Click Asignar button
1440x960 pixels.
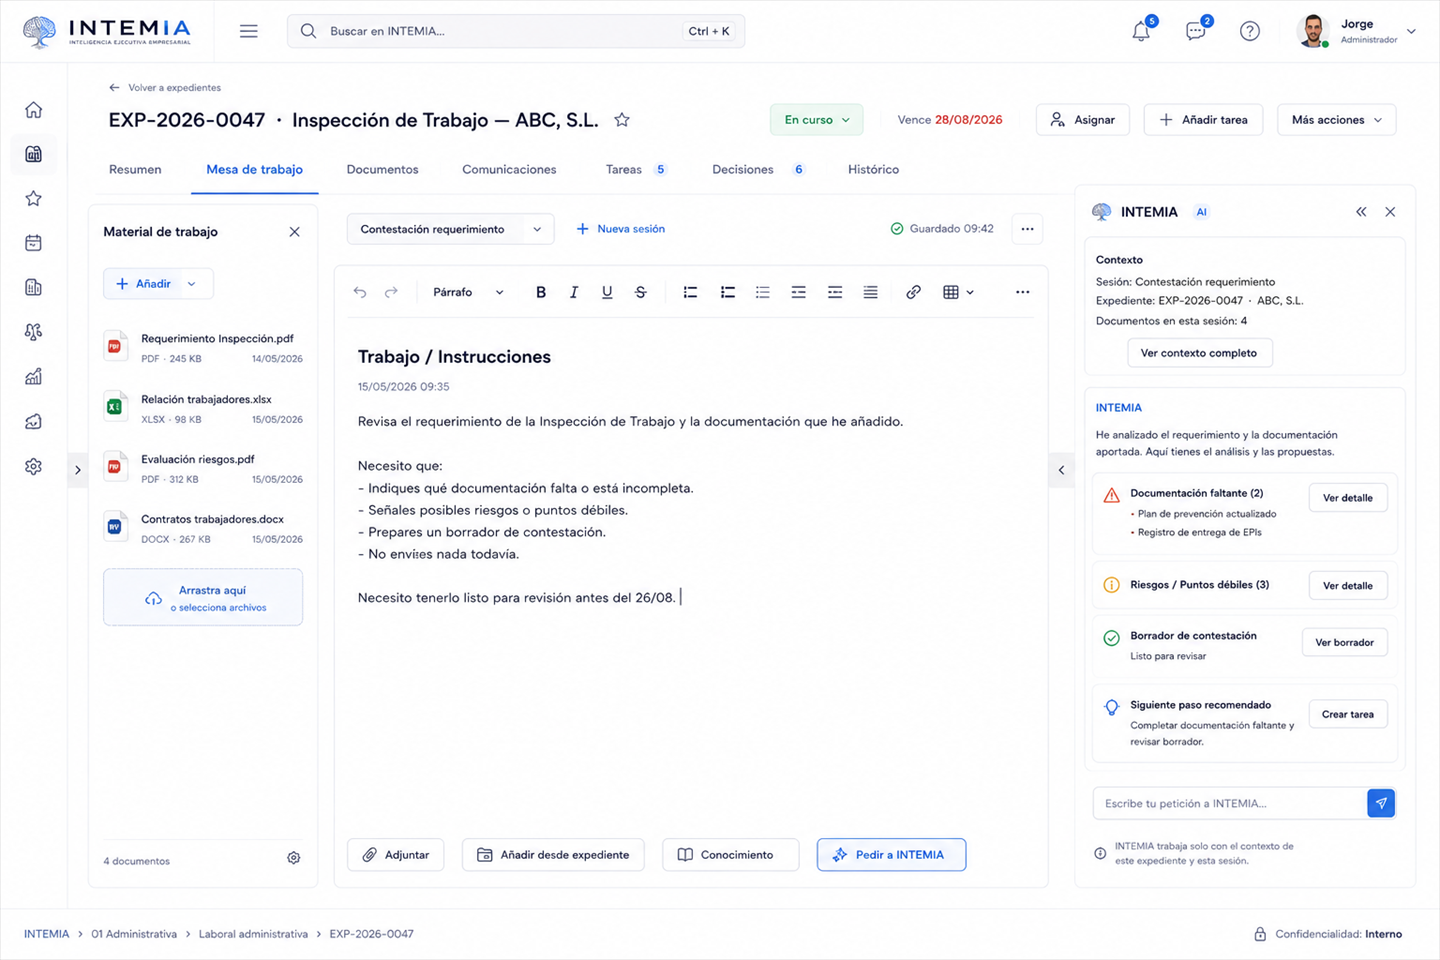point(1083,120)
